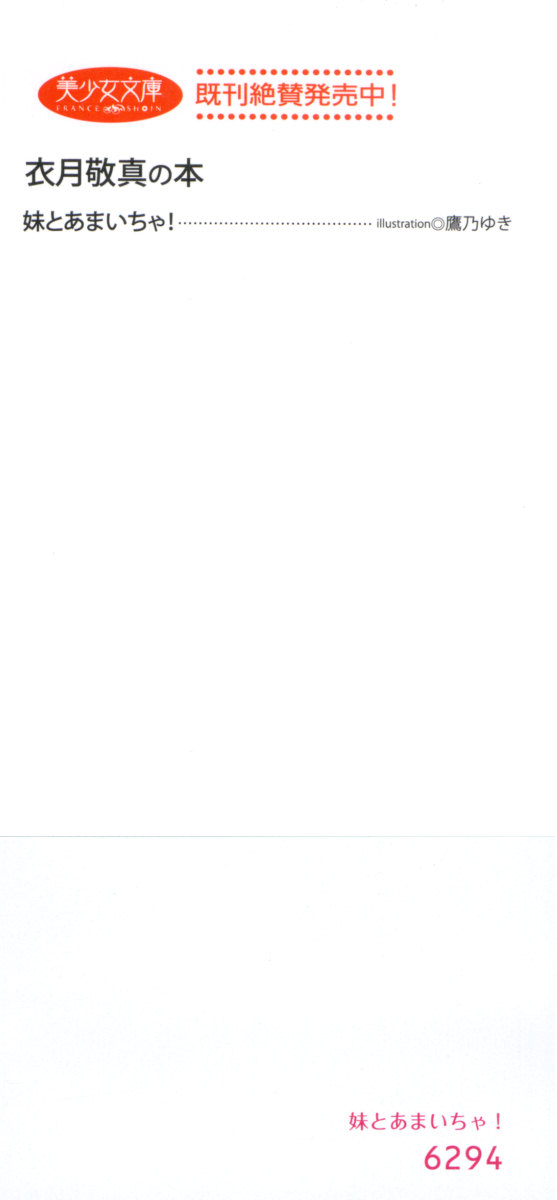Click the ◎ symbol in the credit line
The width and height of the screenshot is (557, 1200).
pyautogui.click(x=437, y=225)
